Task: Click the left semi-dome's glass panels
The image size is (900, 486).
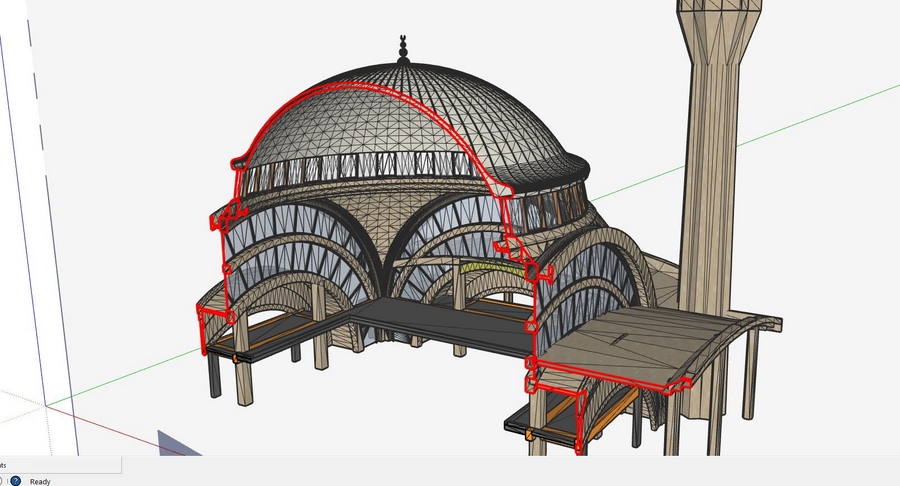Action: click(x=290, y=250)
